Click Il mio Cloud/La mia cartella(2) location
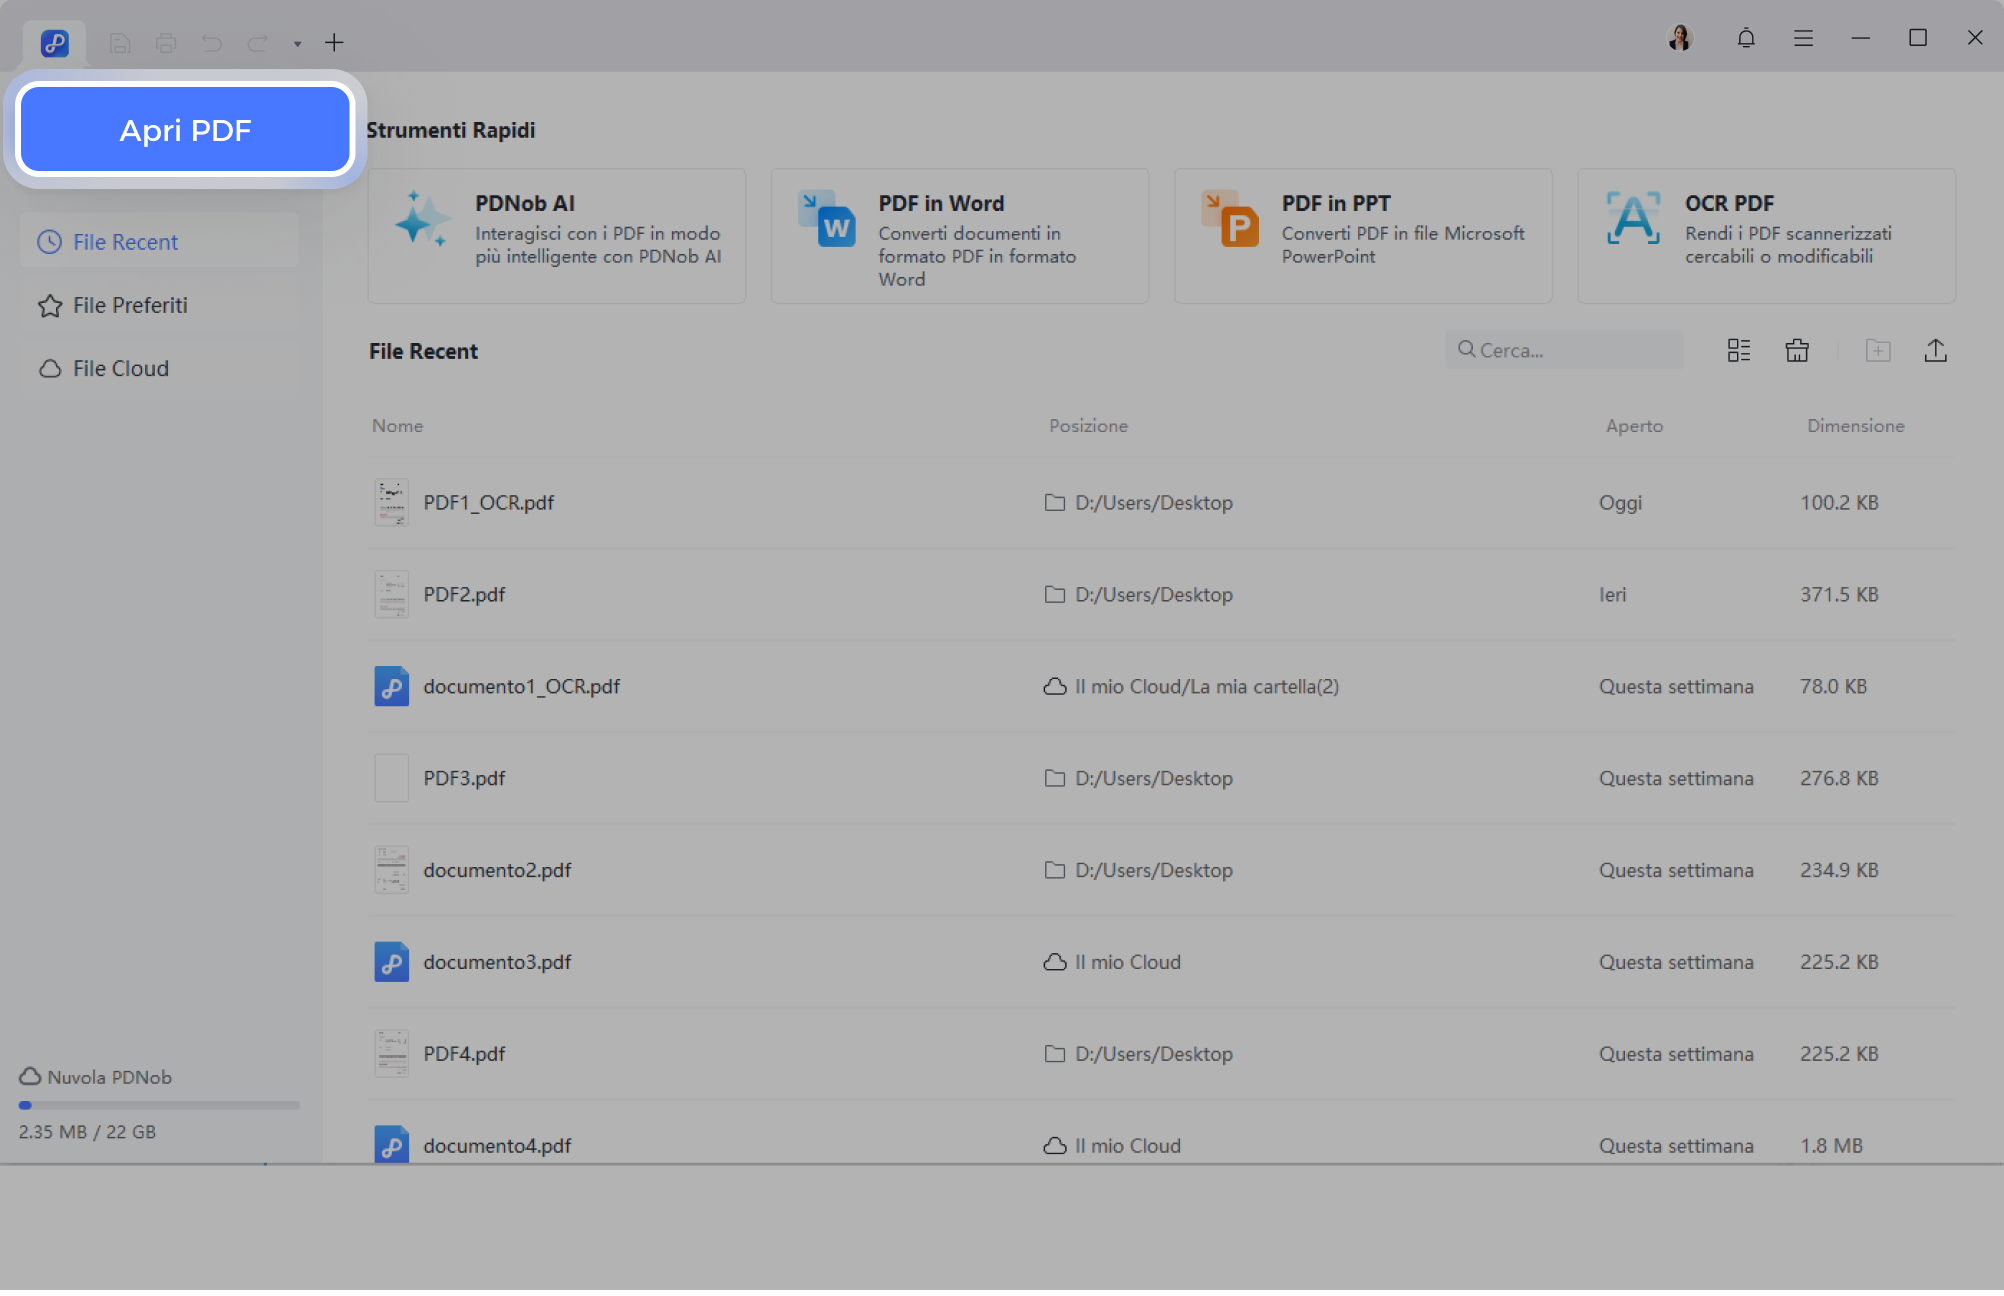This screenshot has width=2004, height=1296. pos(1206,686)
